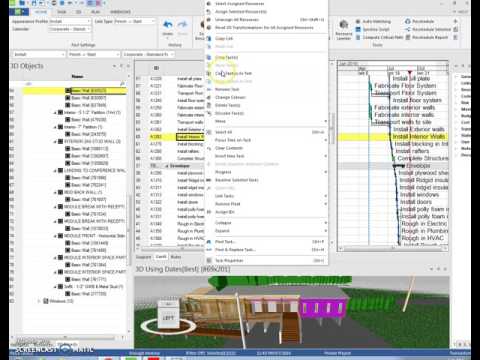
Task: Click the LEFT face of the view cube
Action: (168, 317)
